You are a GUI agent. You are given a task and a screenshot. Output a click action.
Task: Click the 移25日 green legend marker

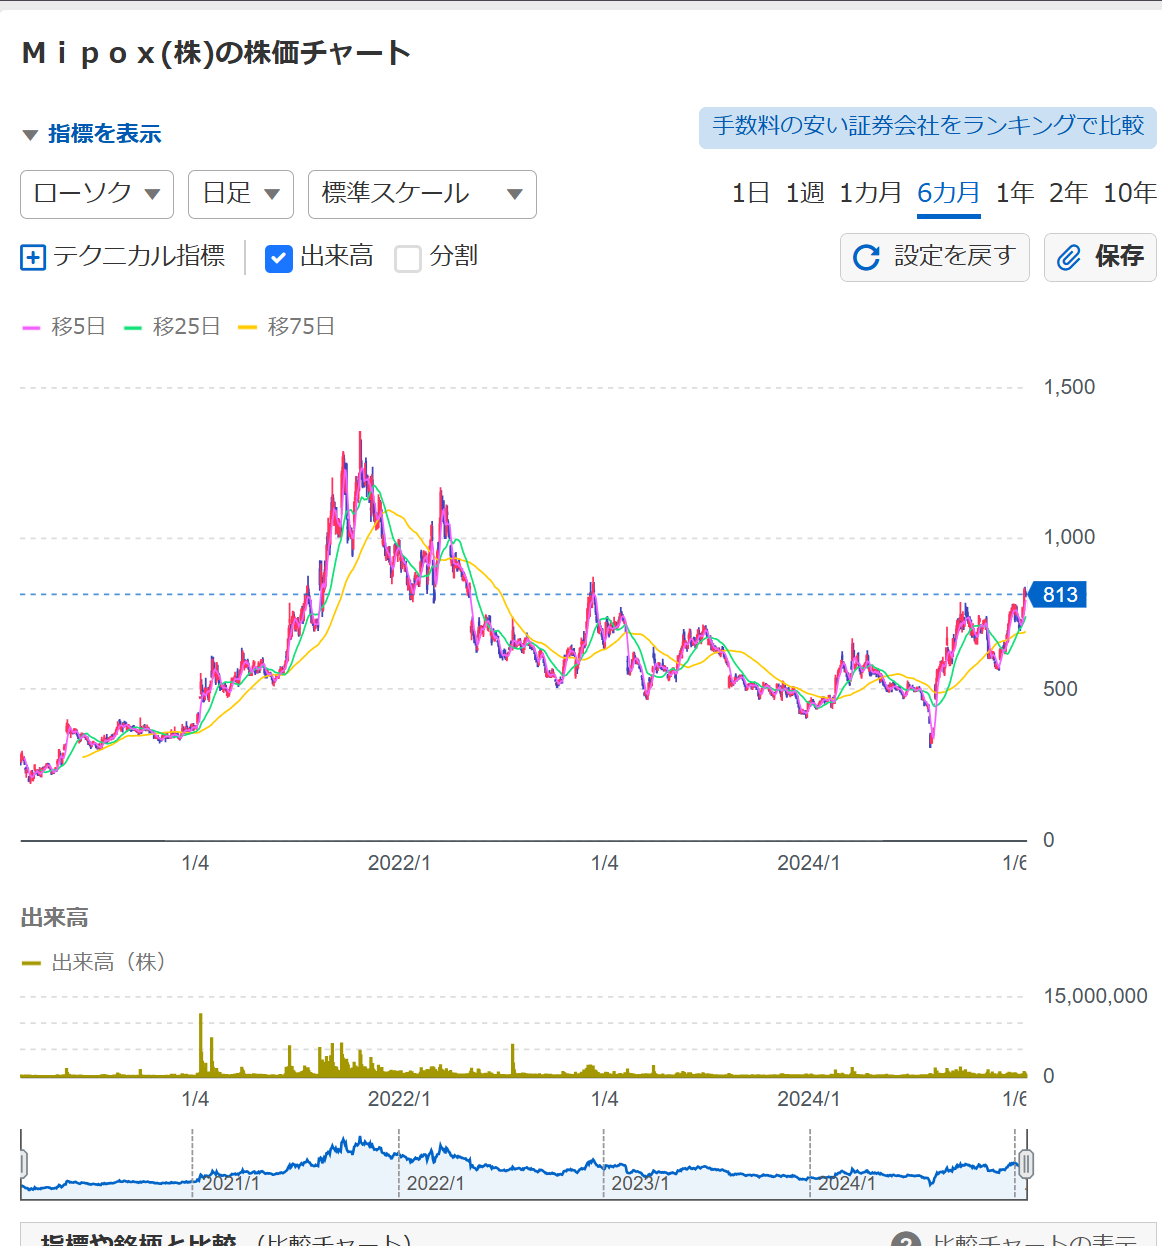[133, 327]
